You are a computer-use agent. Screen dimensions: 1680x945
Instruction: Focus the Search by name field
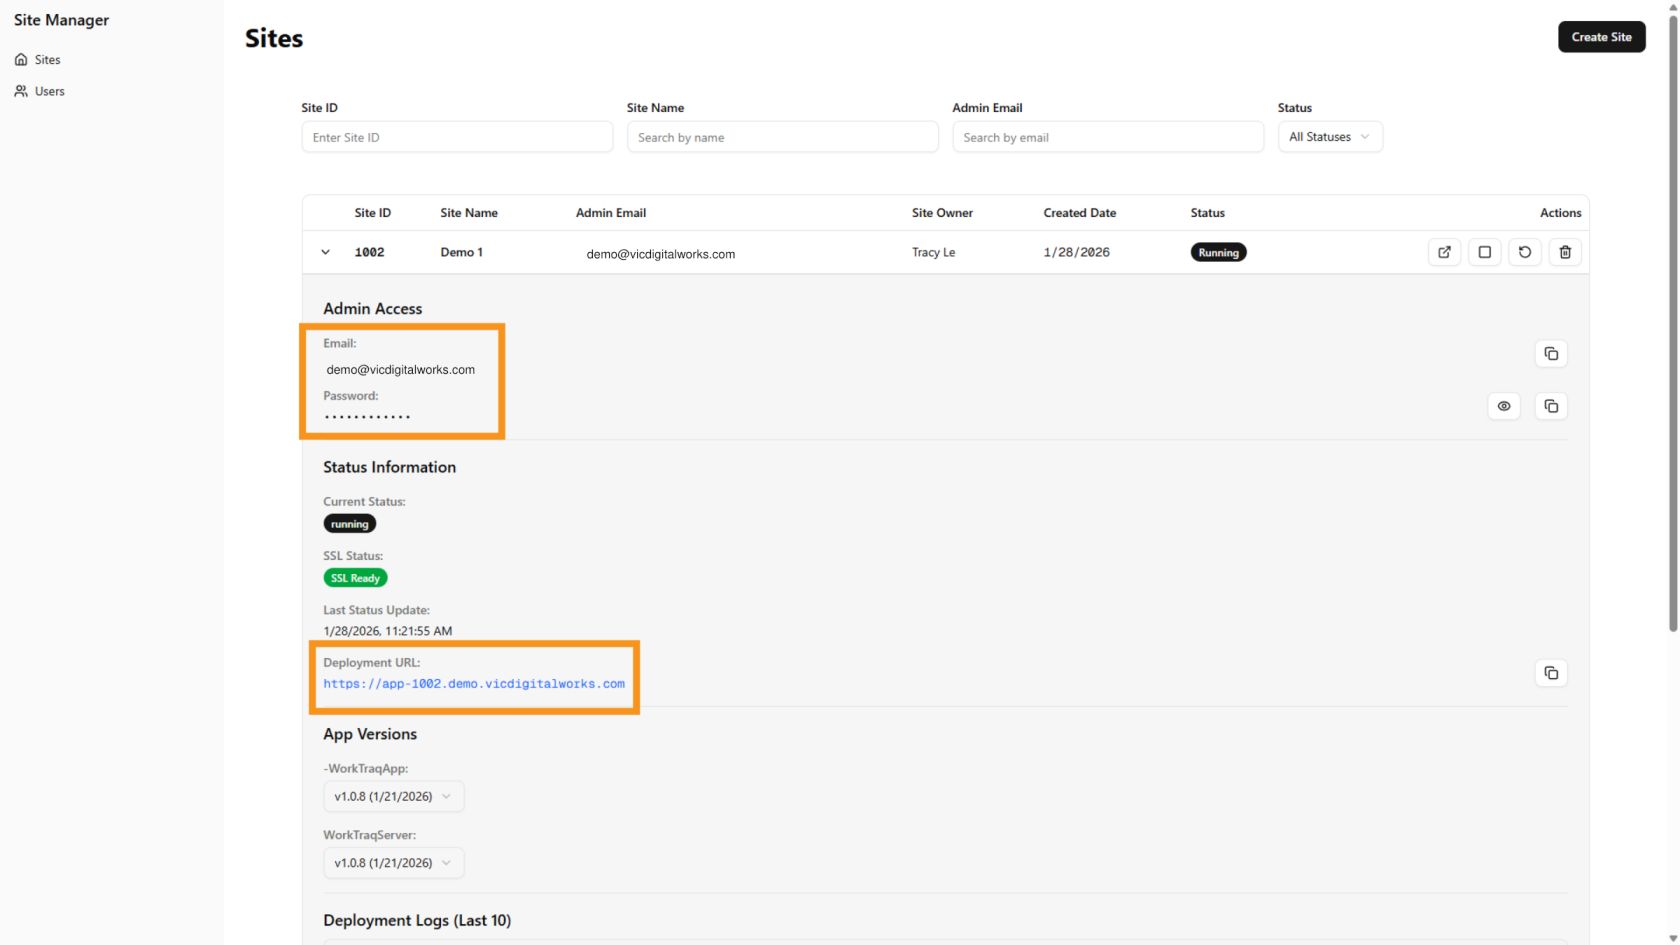coord(782,137)
